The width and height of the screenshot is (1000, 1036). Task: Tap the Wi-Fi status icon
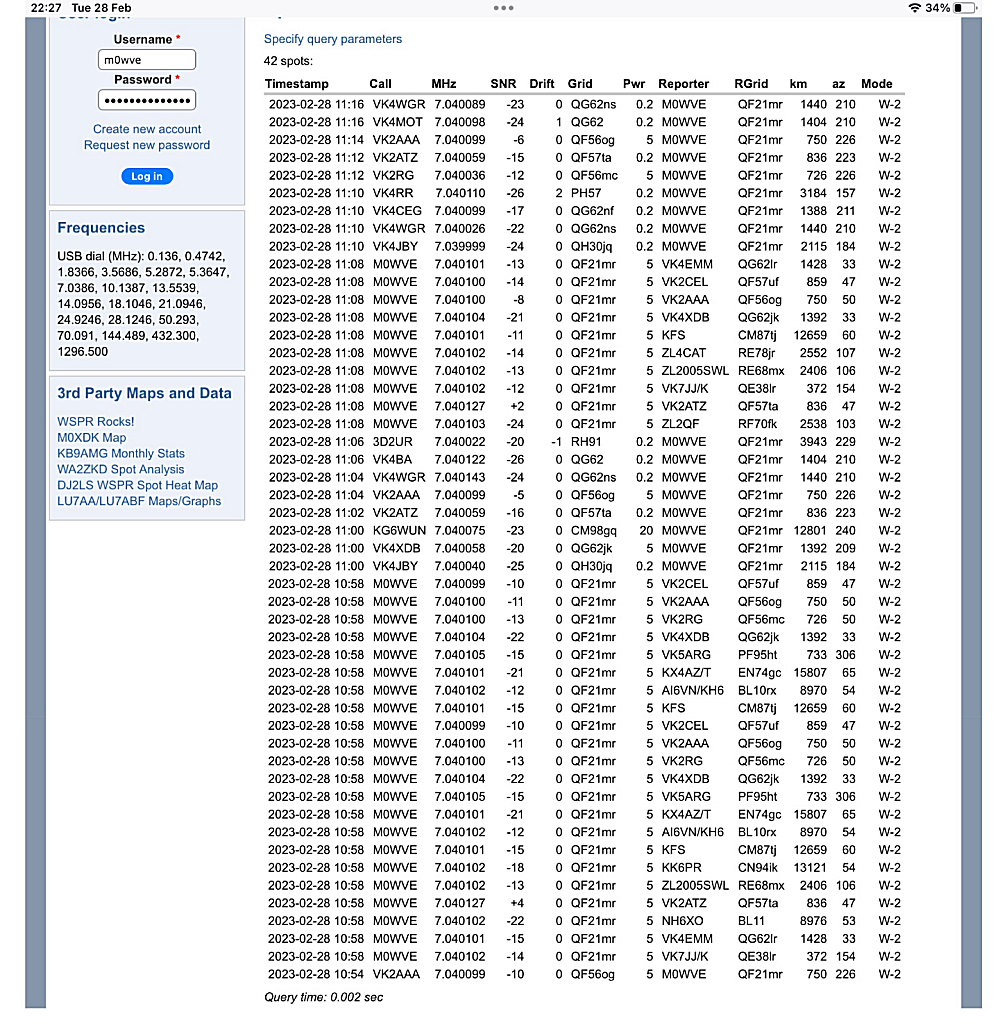coord(914,8)
